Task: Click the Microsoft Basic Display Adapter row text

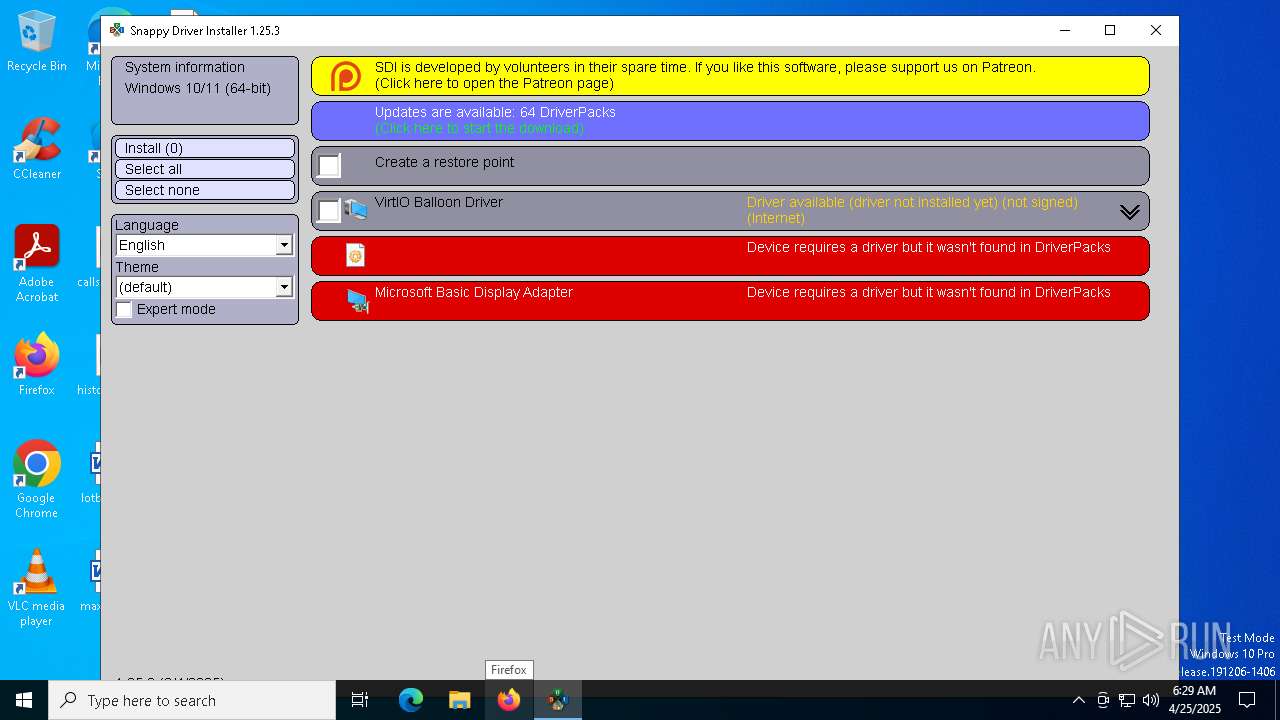Action: [x=474, y=292]
